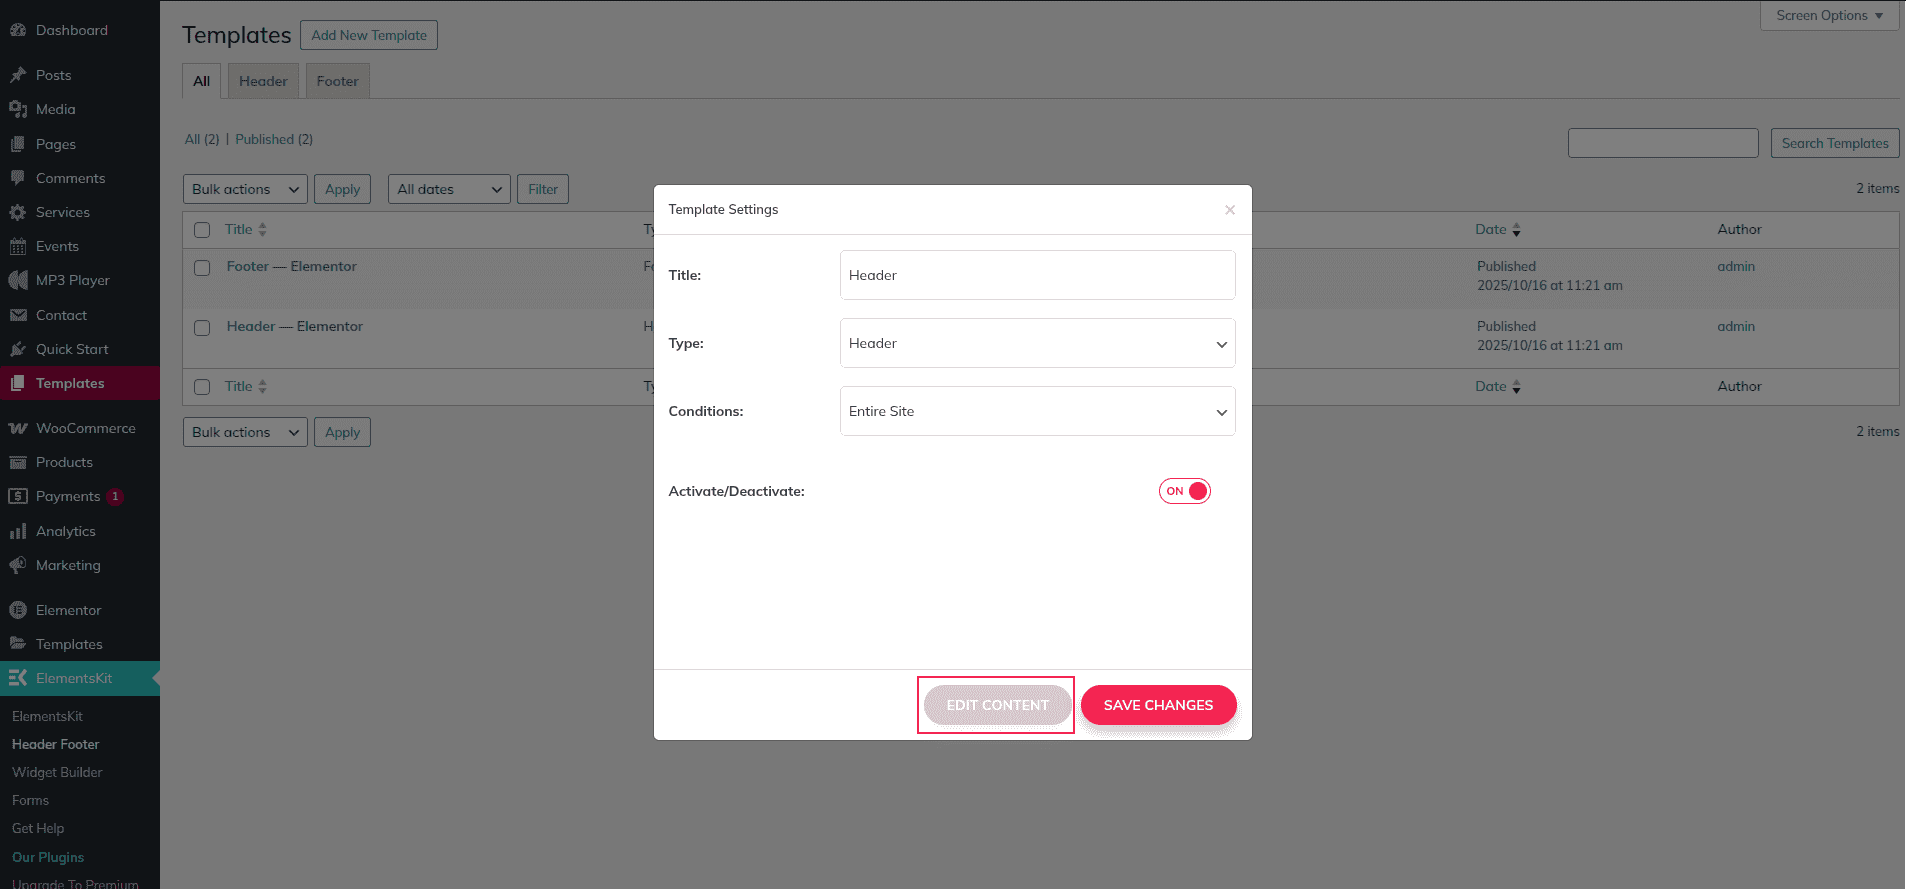Screen dimensions: 1906x889
Task: Expand the Conditions dropdown showing Entire Site
Action: (1037, 411)
